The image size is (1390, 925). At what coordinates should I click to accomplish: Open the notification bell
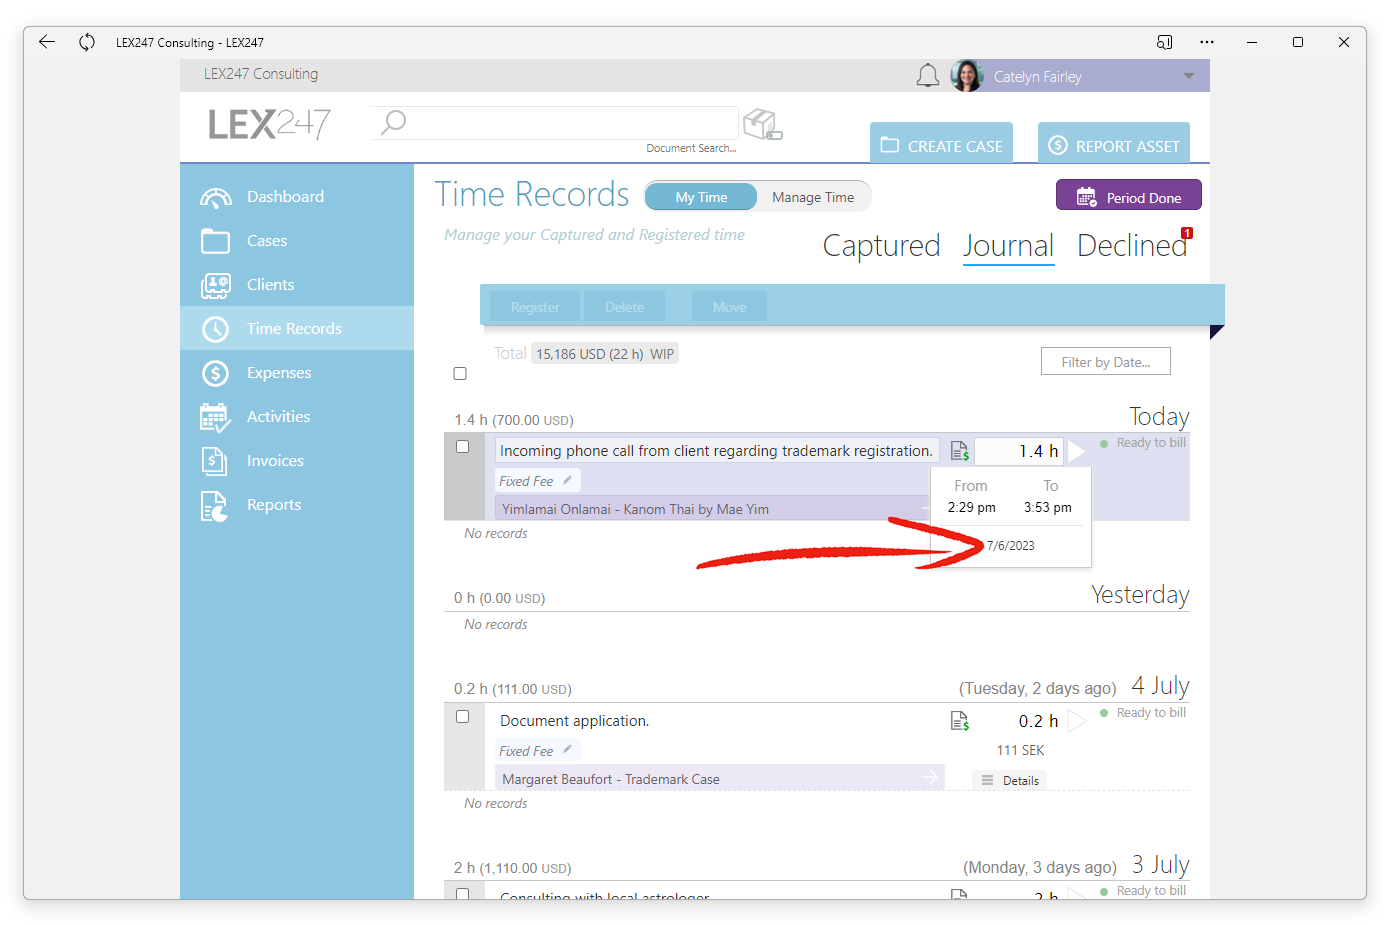click(x=928, y=76)
